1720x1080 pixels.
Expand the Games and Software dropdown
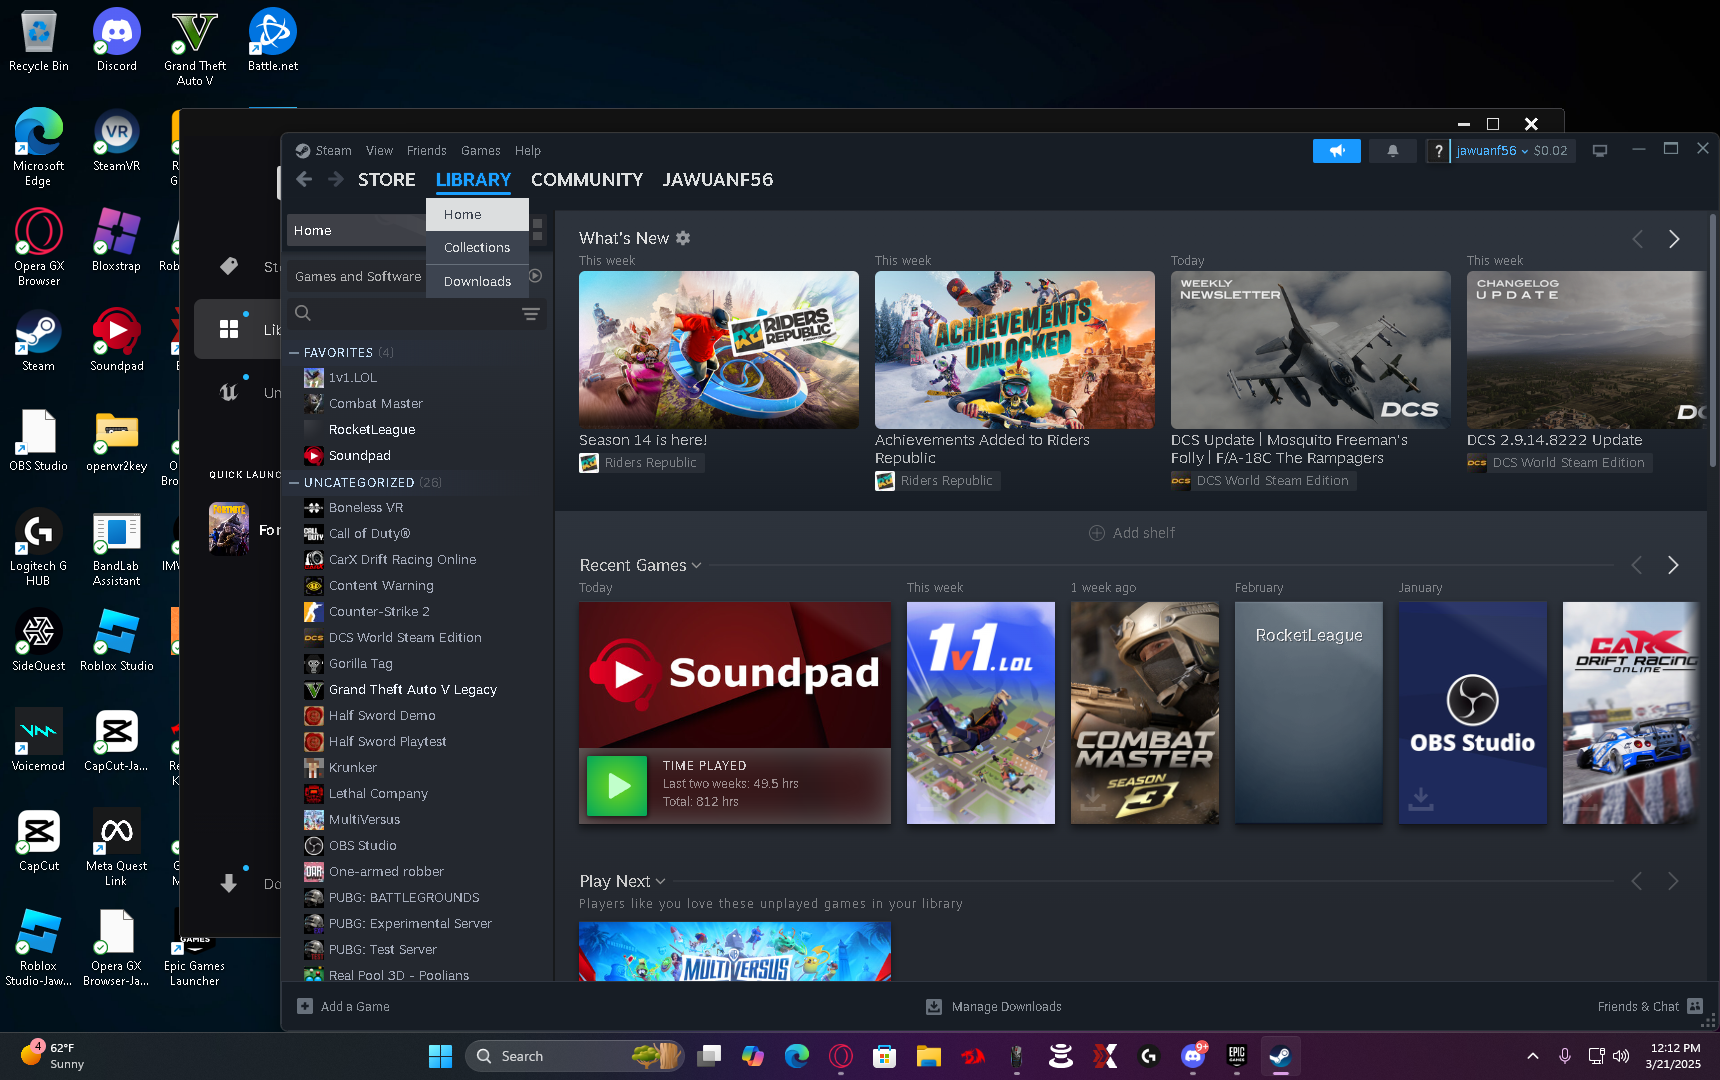pos(358,277)
